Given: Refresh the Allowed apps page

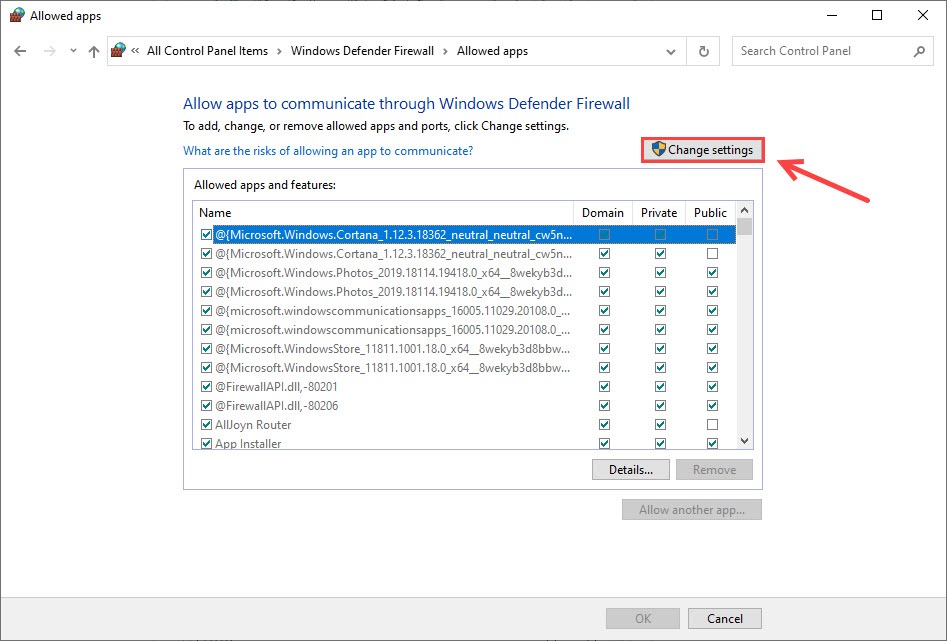Looking at the screenshot, I should (704, 51).
